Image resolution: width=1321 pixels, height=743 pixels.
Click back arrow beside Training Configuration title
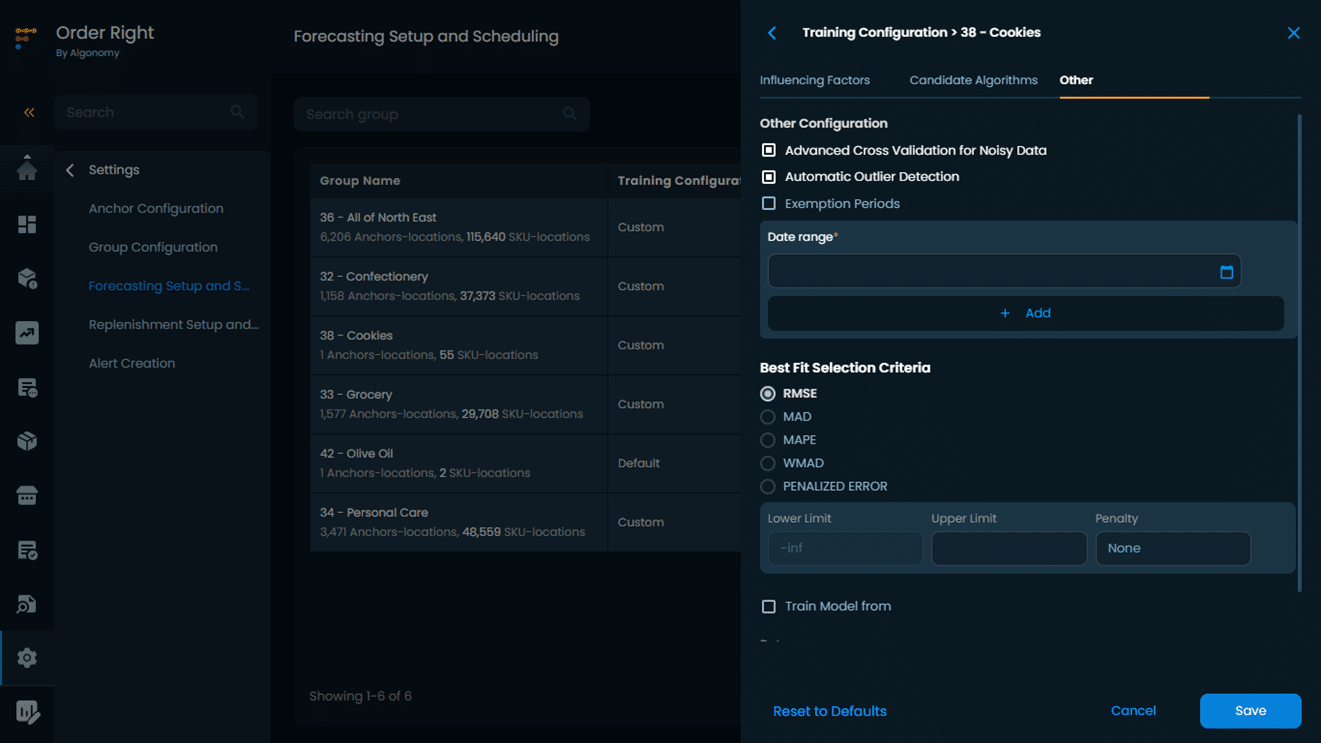click(x=772, y=33)
